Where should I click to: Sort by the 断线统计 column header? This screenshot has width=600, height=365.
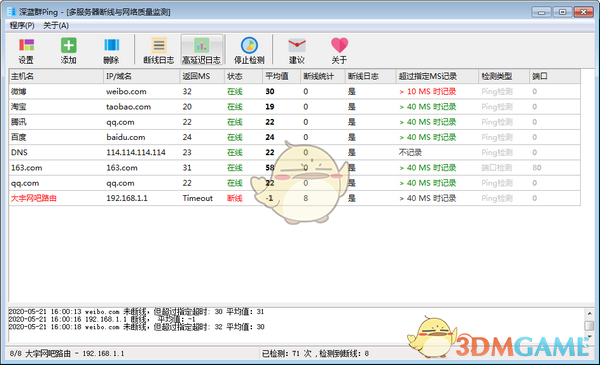pos(323,76)
